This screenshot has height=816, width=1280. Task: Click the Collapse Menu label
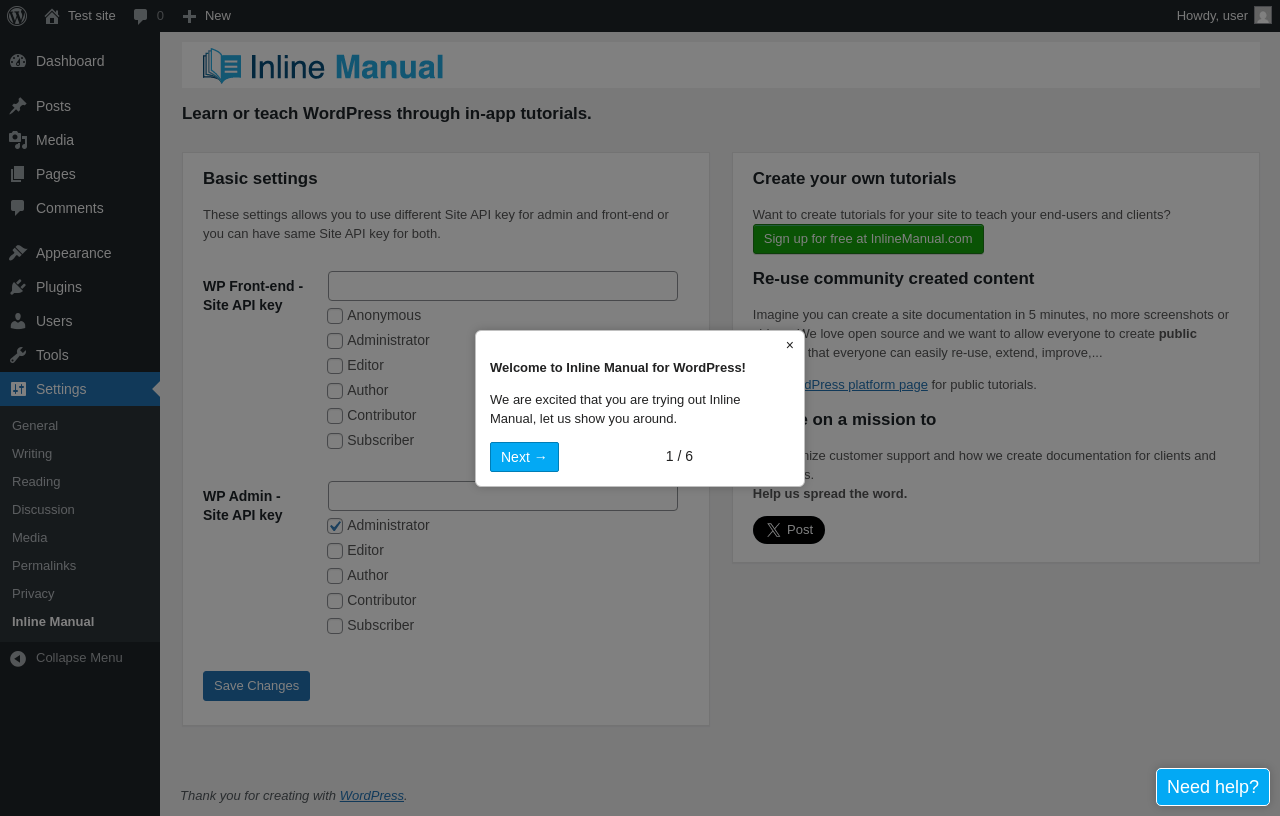coord(79,658)
